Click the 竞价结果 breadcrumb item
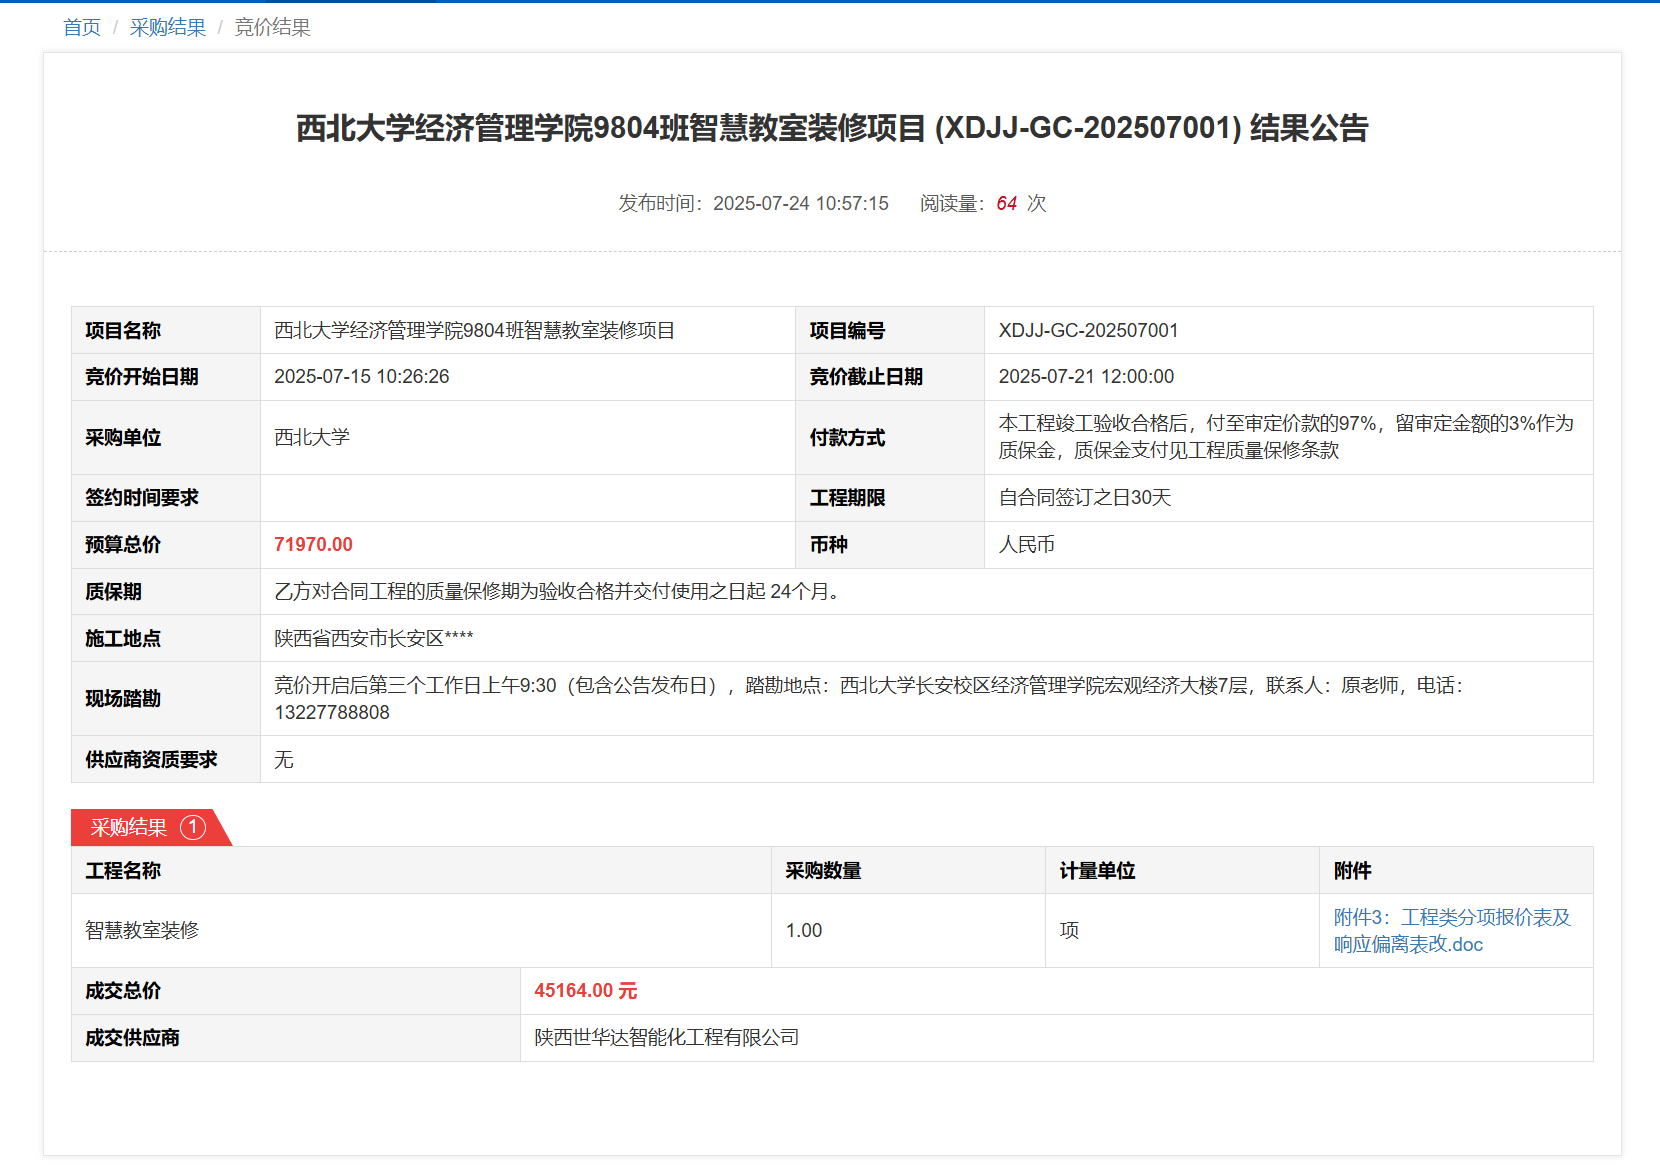Image resolution: width=1660 pixels, height=1165 pixels. pyautogui.click(x=272, y=28)
